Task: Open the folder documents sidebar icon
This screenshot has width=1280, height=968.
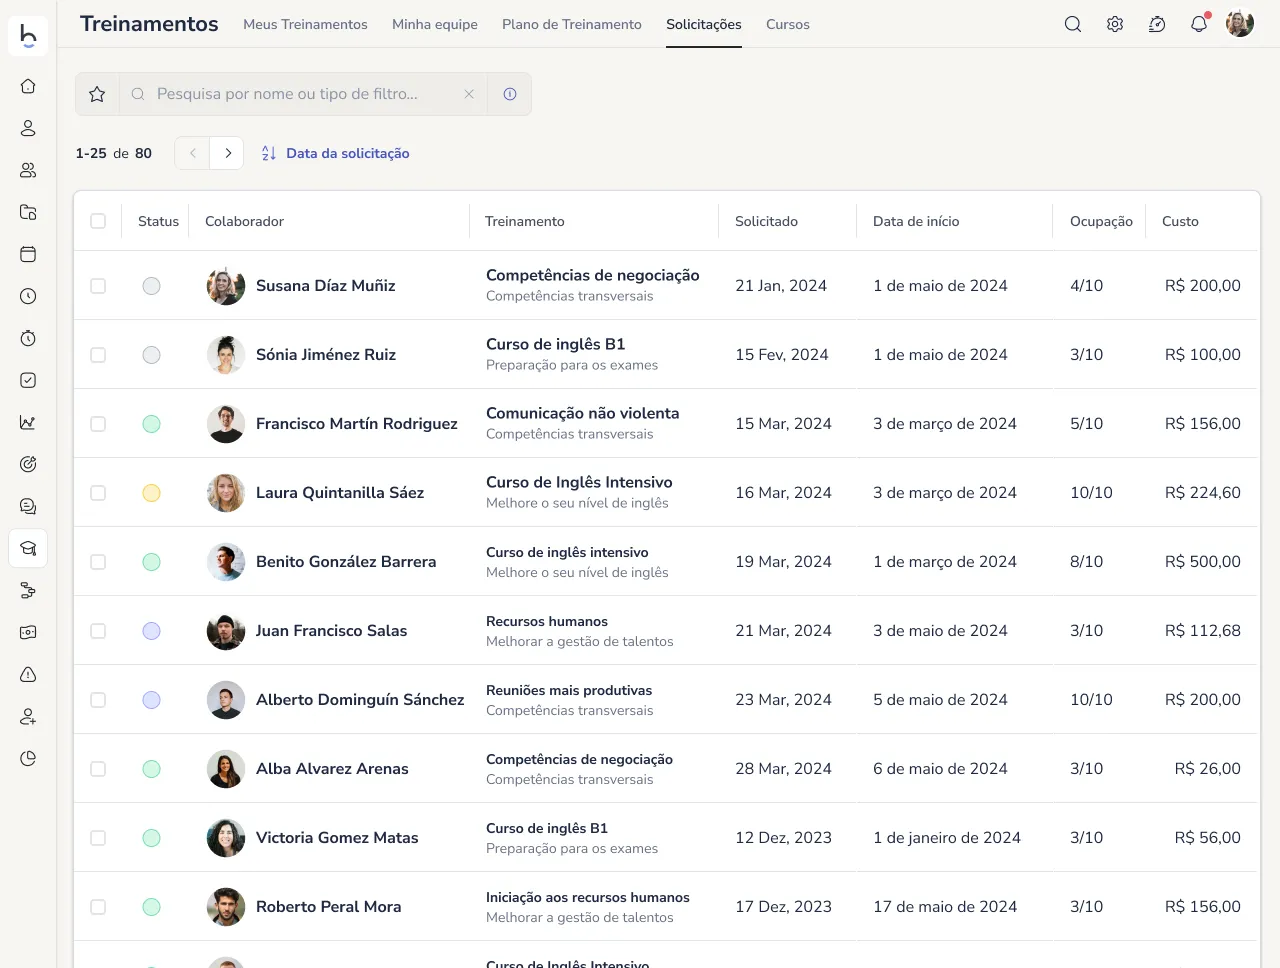Action: point(28,212)
